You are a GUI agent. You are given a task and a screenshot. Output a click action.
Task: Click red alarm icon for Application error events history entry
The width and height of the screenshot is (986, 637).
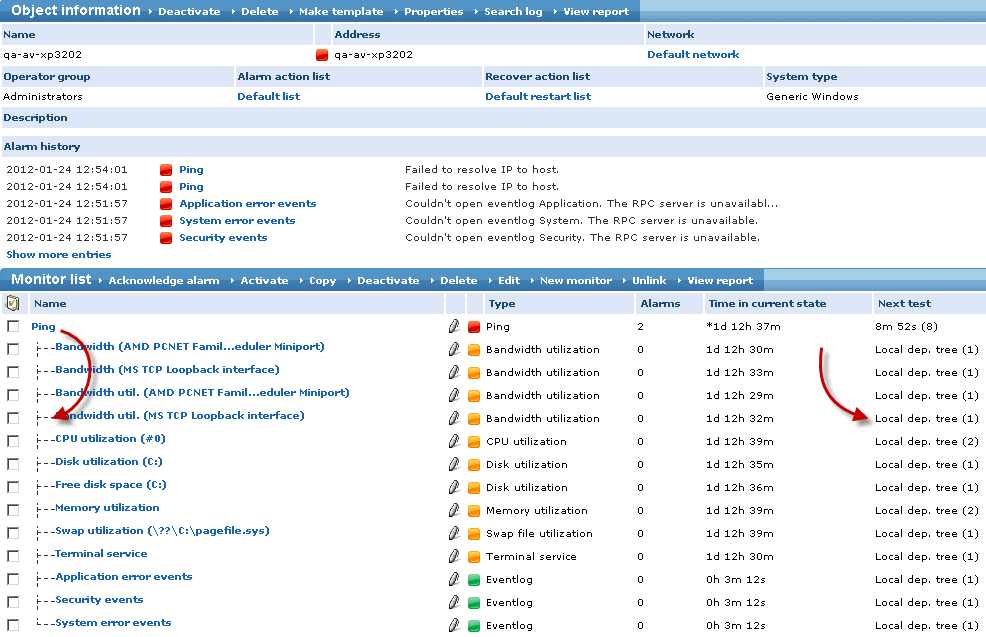click(166, 204)
